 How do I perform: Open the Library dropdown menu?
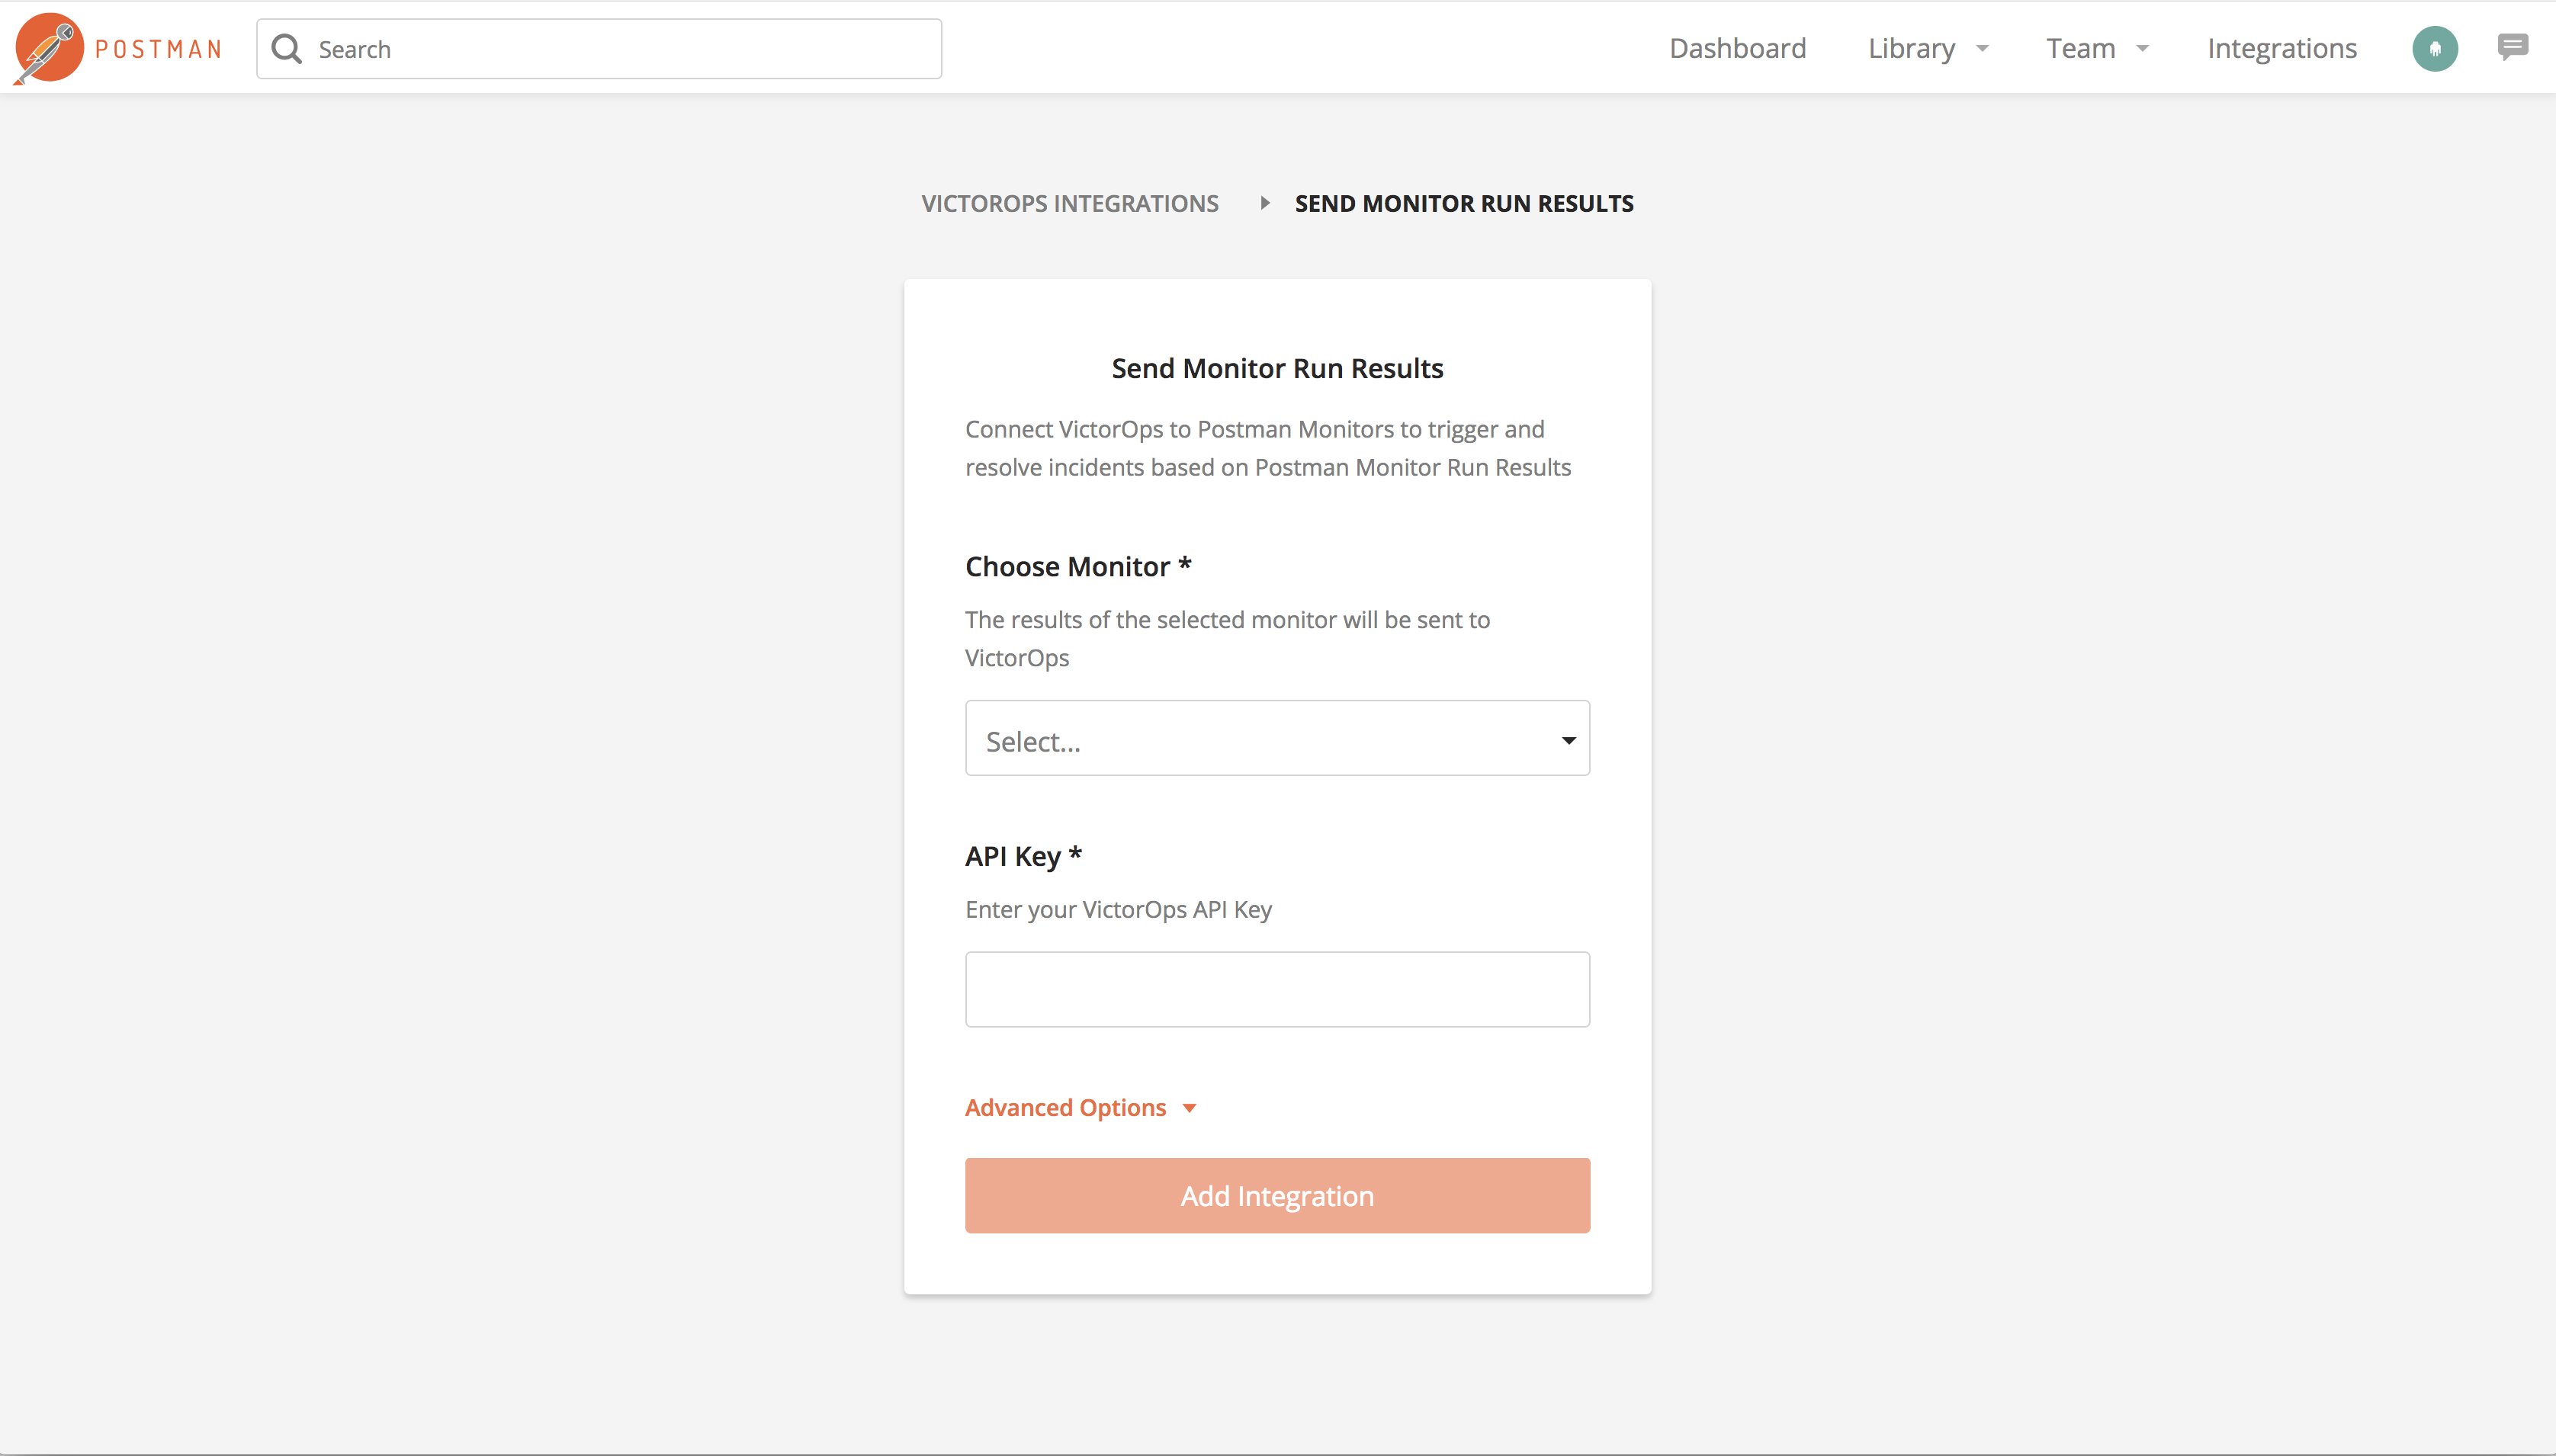point(1928,48)
